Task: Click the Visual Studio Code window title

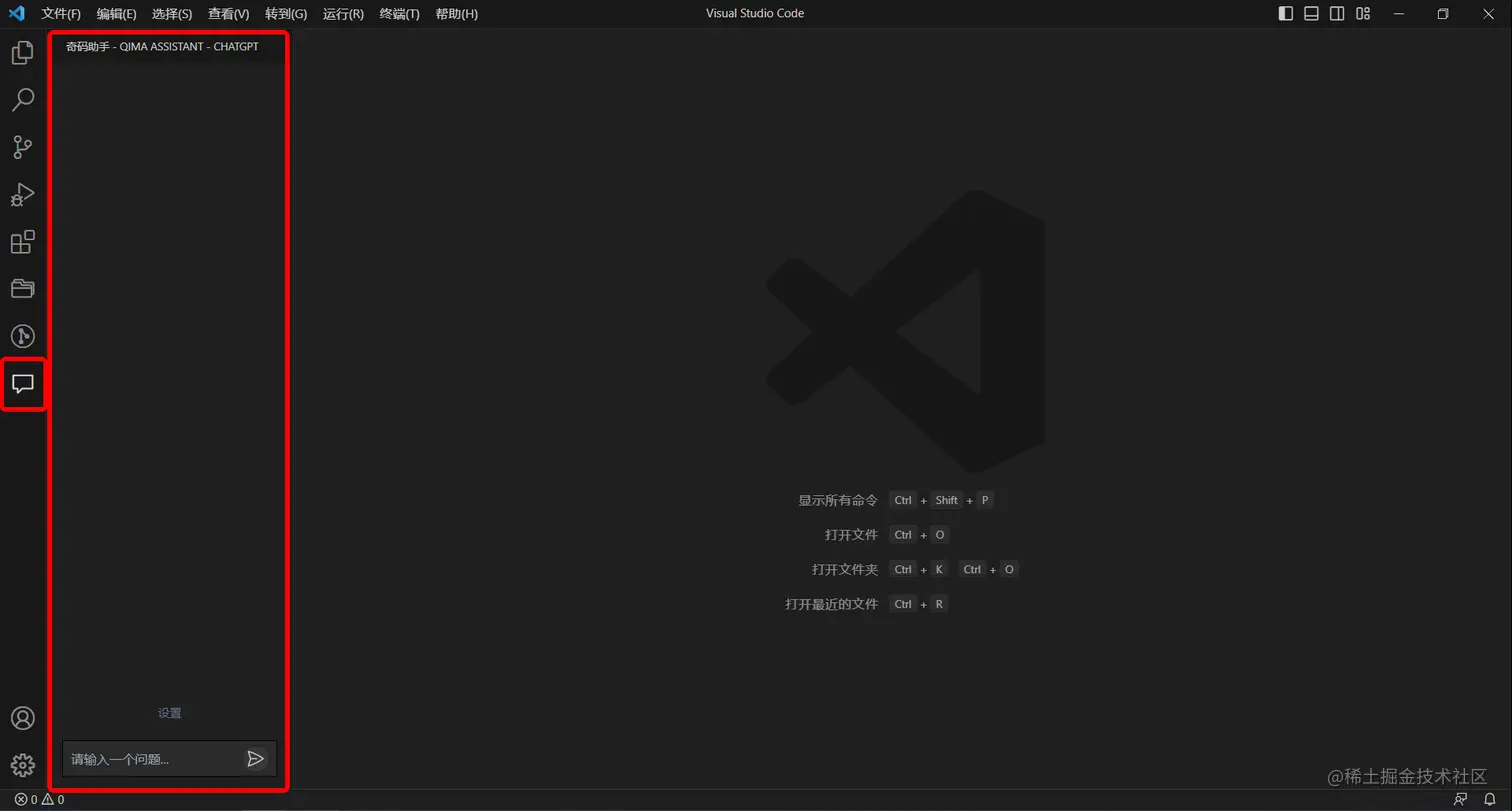Action: [x=755, y=13]
